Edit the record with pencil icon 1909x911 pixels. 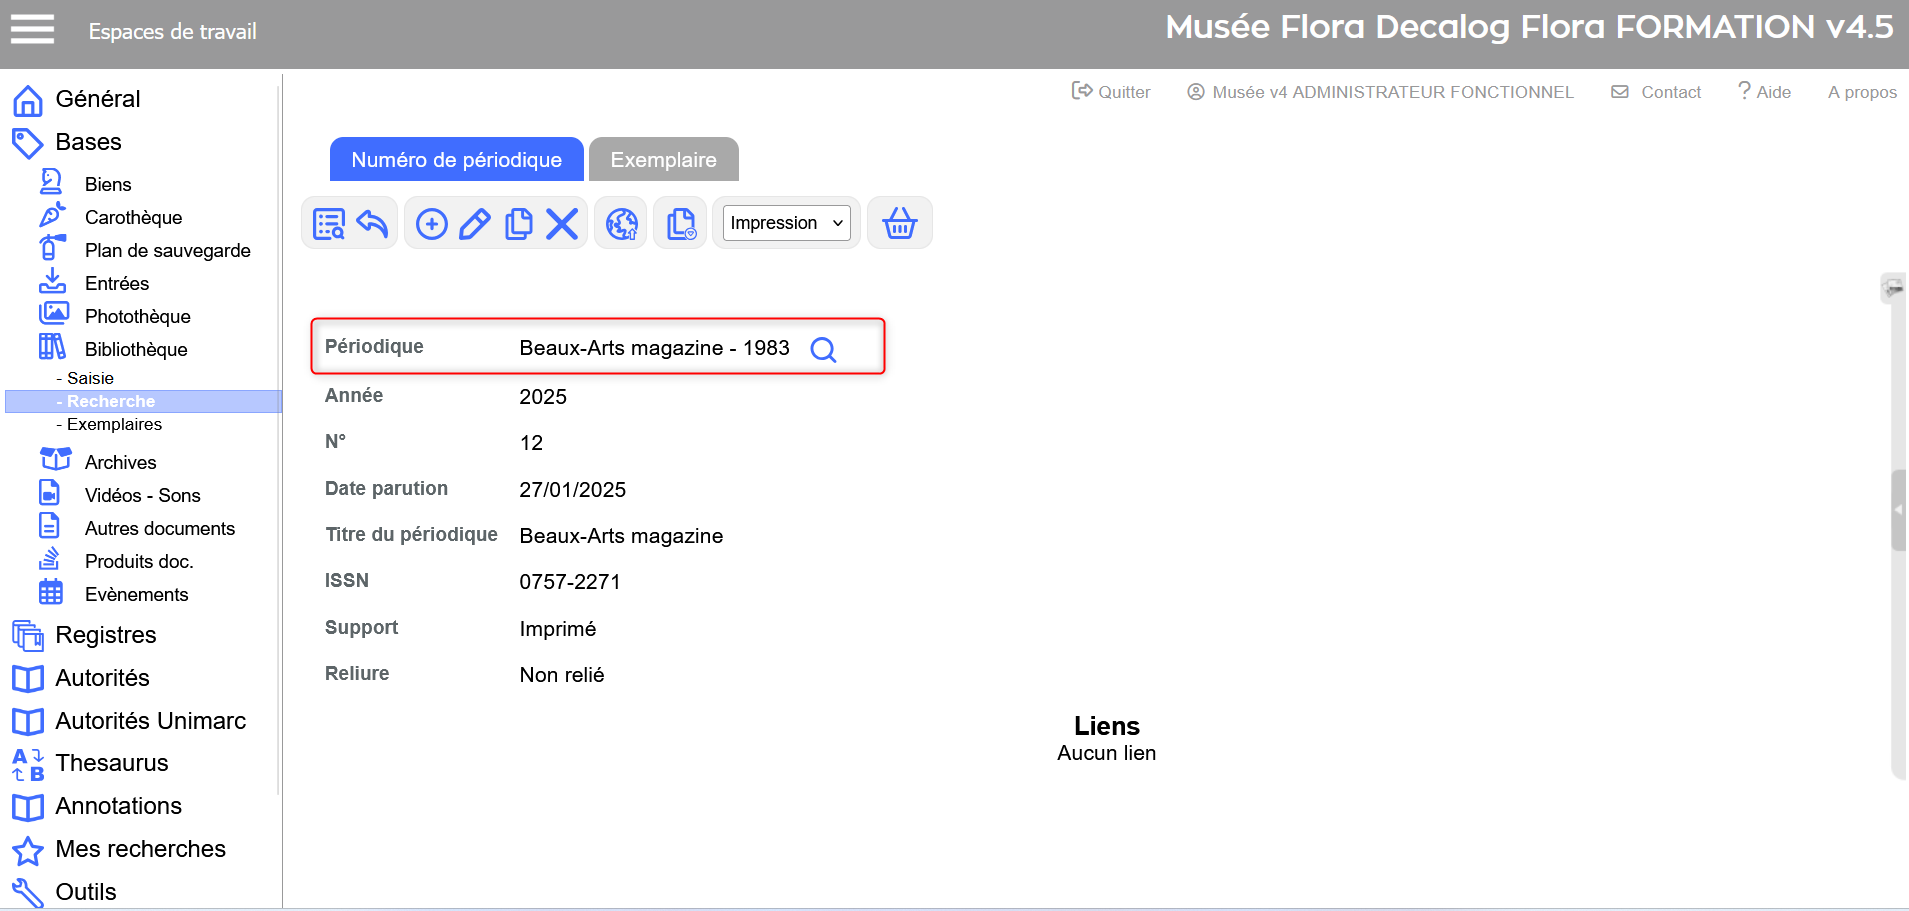point(475,224)
